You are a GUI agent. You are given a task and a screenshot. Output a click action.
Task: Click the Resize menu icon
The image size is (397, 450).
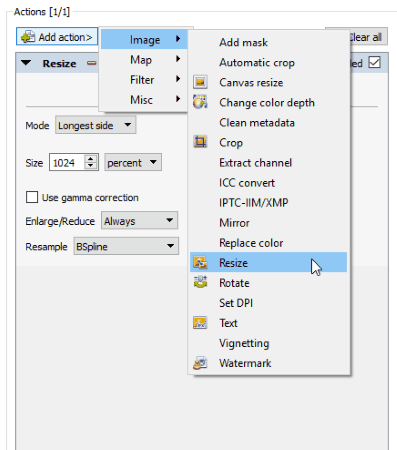[200, 262]
